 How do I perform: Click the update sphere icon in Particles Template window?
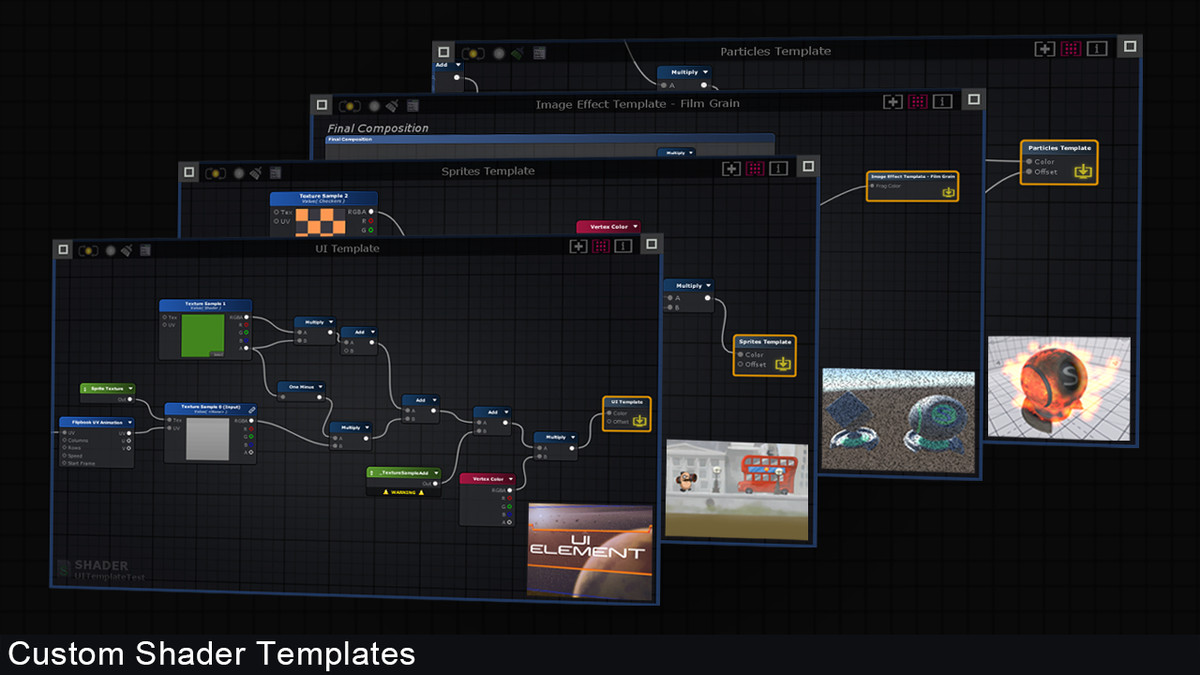tap(498, 53)
